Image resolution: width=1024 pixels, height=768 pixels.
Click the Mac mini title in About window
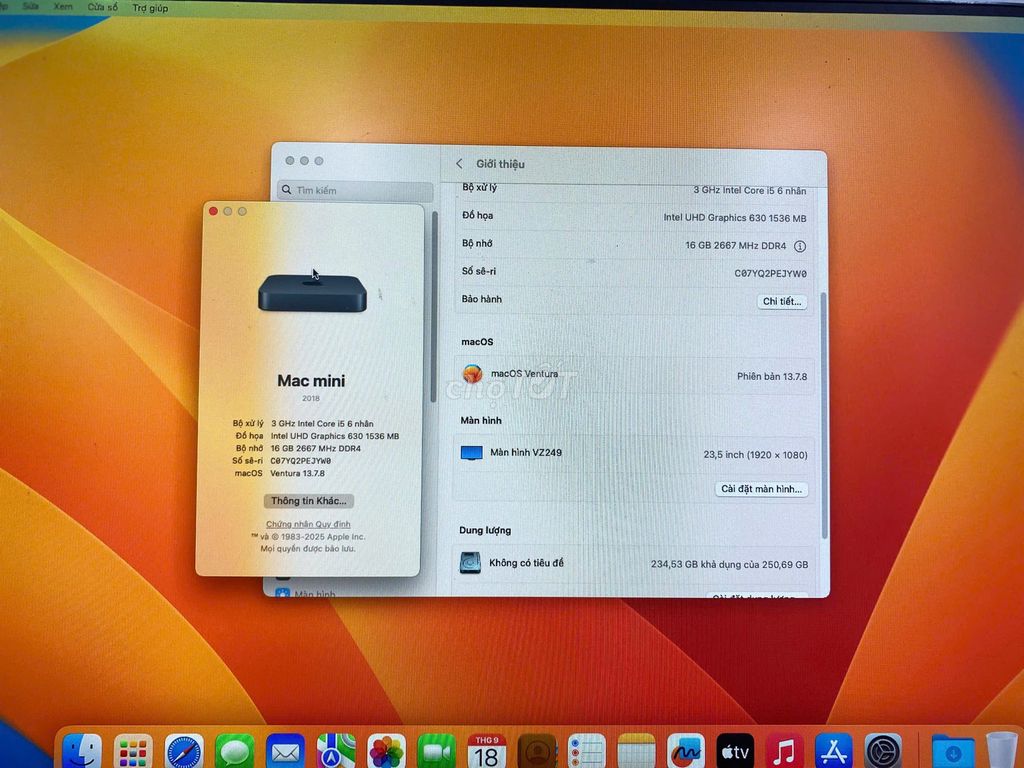tap(311, 381)
